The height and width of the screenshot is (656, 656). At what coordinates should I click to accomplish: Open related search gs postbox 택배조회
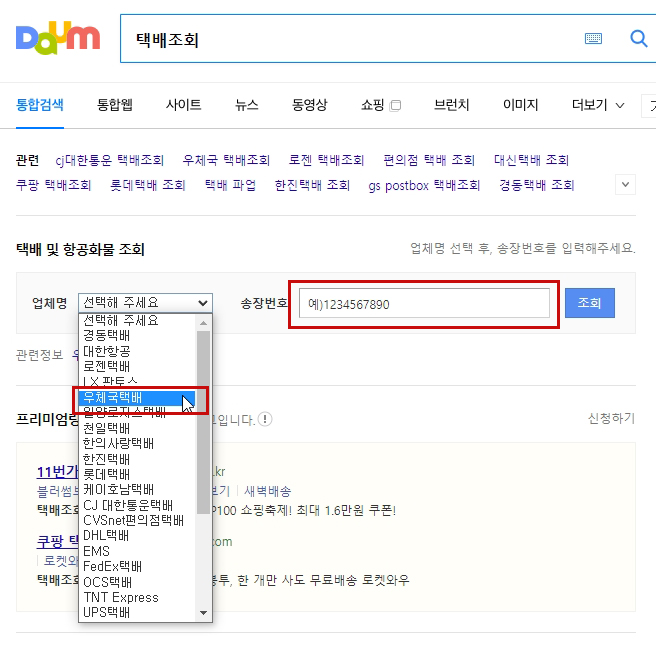(424, 185)
